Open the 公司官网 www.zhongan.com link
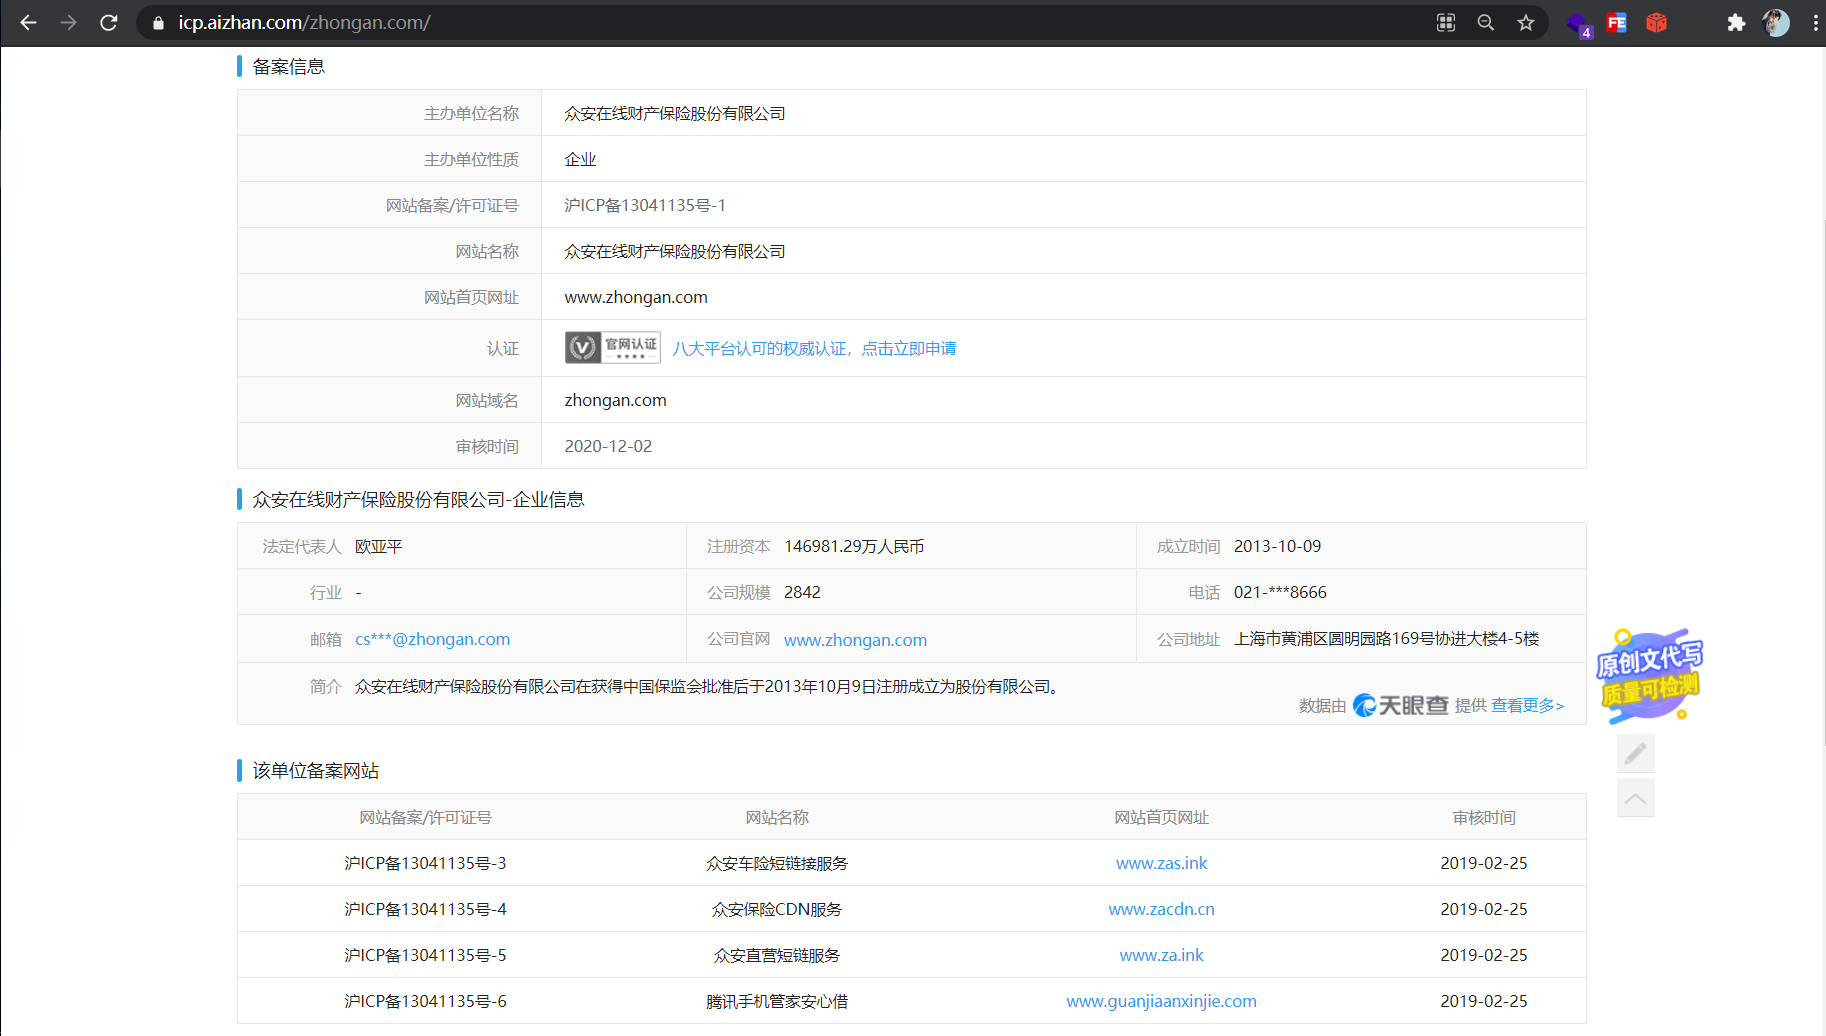The height and width of the screenshot is (1036, 1826). tap(855, 640)
